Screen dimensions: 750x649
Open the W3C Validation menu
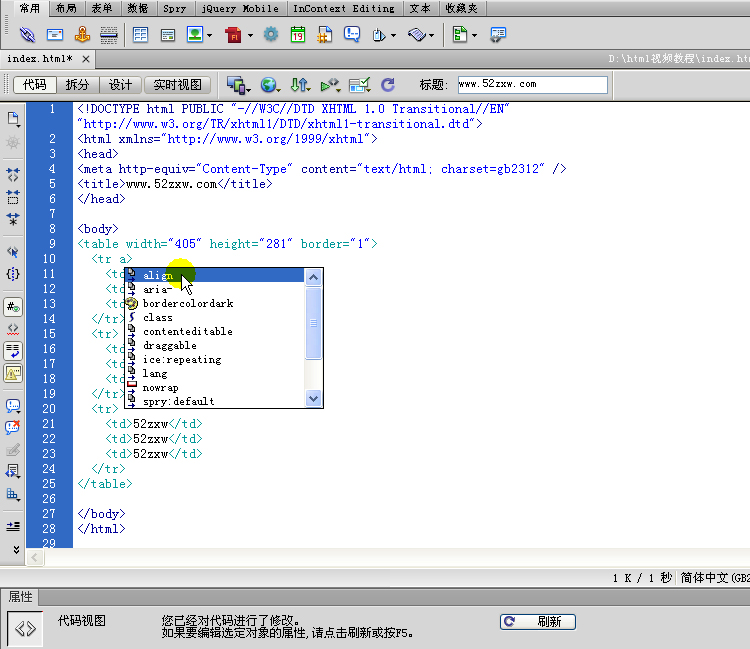coord(331,85)
